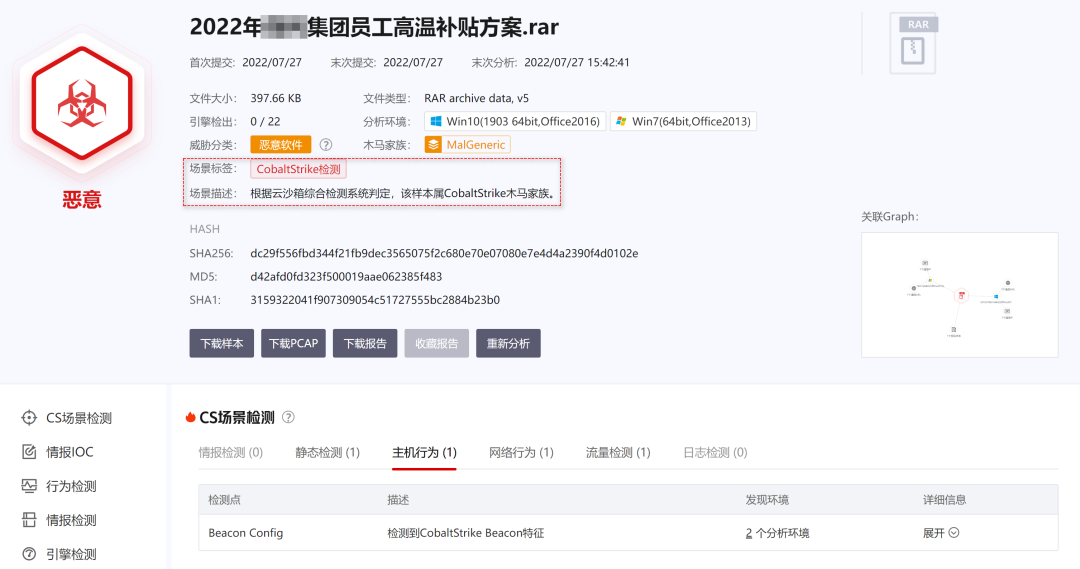Click the RAR file type icon
The image size is (1080, 569).
pyautogui.click(x=913, y=43)
